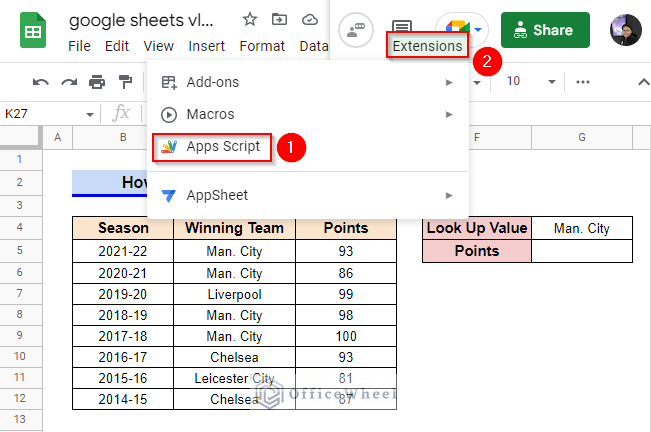The height and width of the screenshot is (432, 651).
Task: Select the 2021-22 season cell
Action: pyautogui.click(x=123, y=251)
